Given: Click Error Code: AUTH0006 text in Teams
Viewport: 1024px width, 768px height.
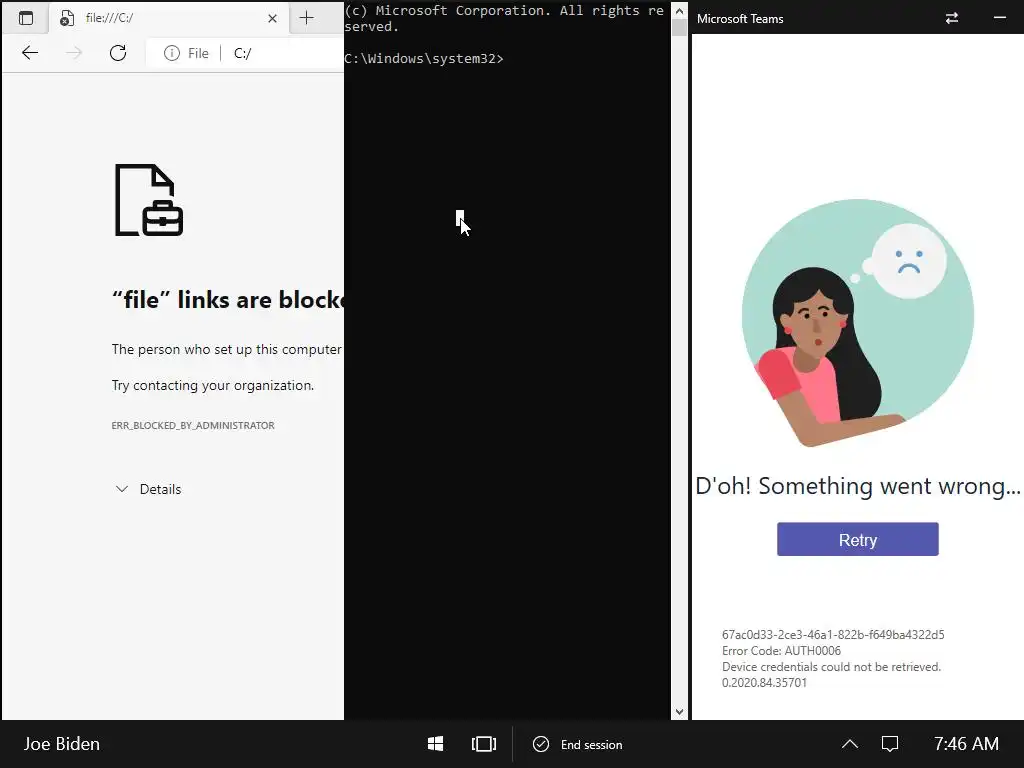Looking at the screenshot, I should pyautogui.click(x=781, y=650).
